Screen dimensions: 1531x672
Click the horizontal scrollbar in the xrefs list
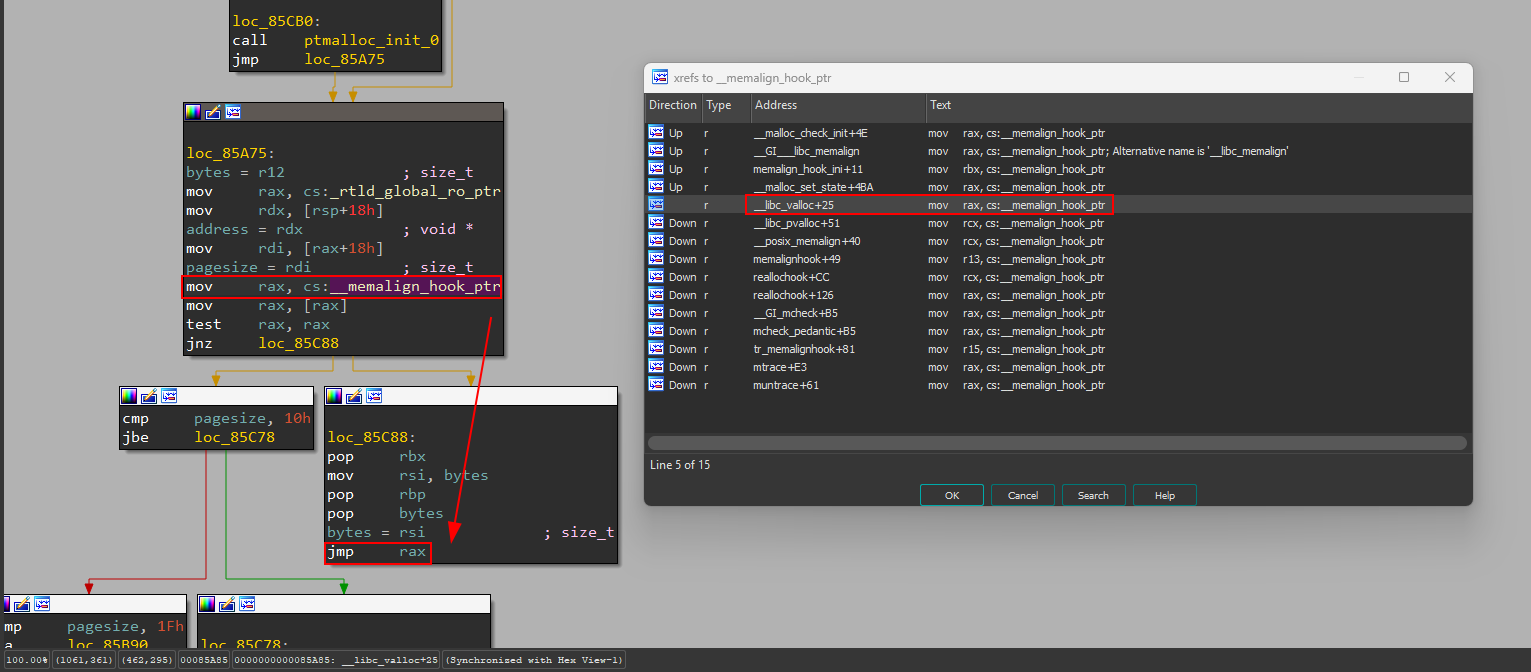pos(1057,442)
